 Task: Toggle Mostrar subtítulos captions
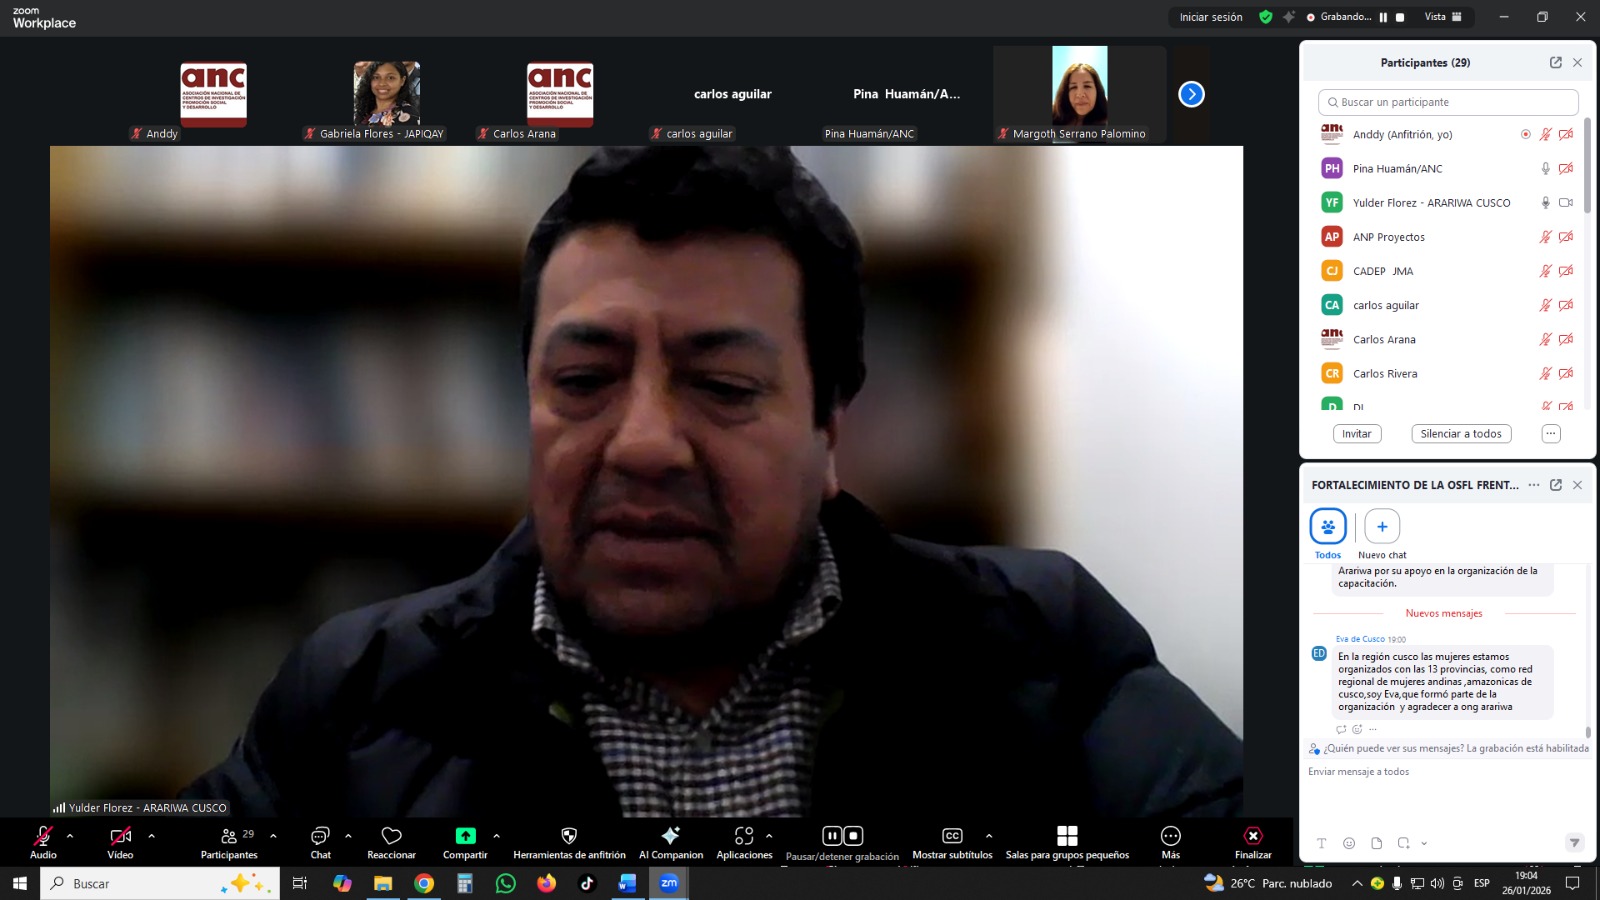click(952, 836)
